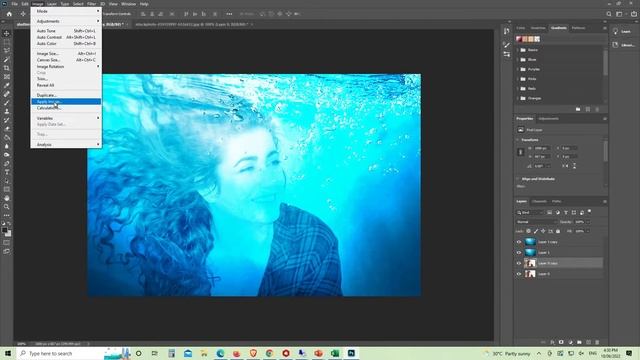Hide the Layer 0 layer
Viewport: 640px width, 360px height.
click(519, 274)
